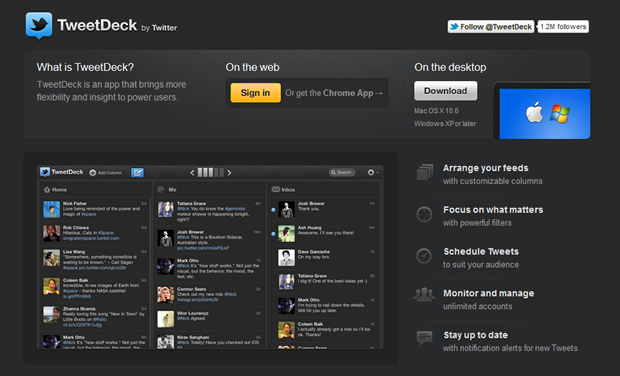Click Zhanna Shamis's avatar in Home column
The width and height of the screenshot is (620, 376).
pyautogui.click(x=51, y=315)
